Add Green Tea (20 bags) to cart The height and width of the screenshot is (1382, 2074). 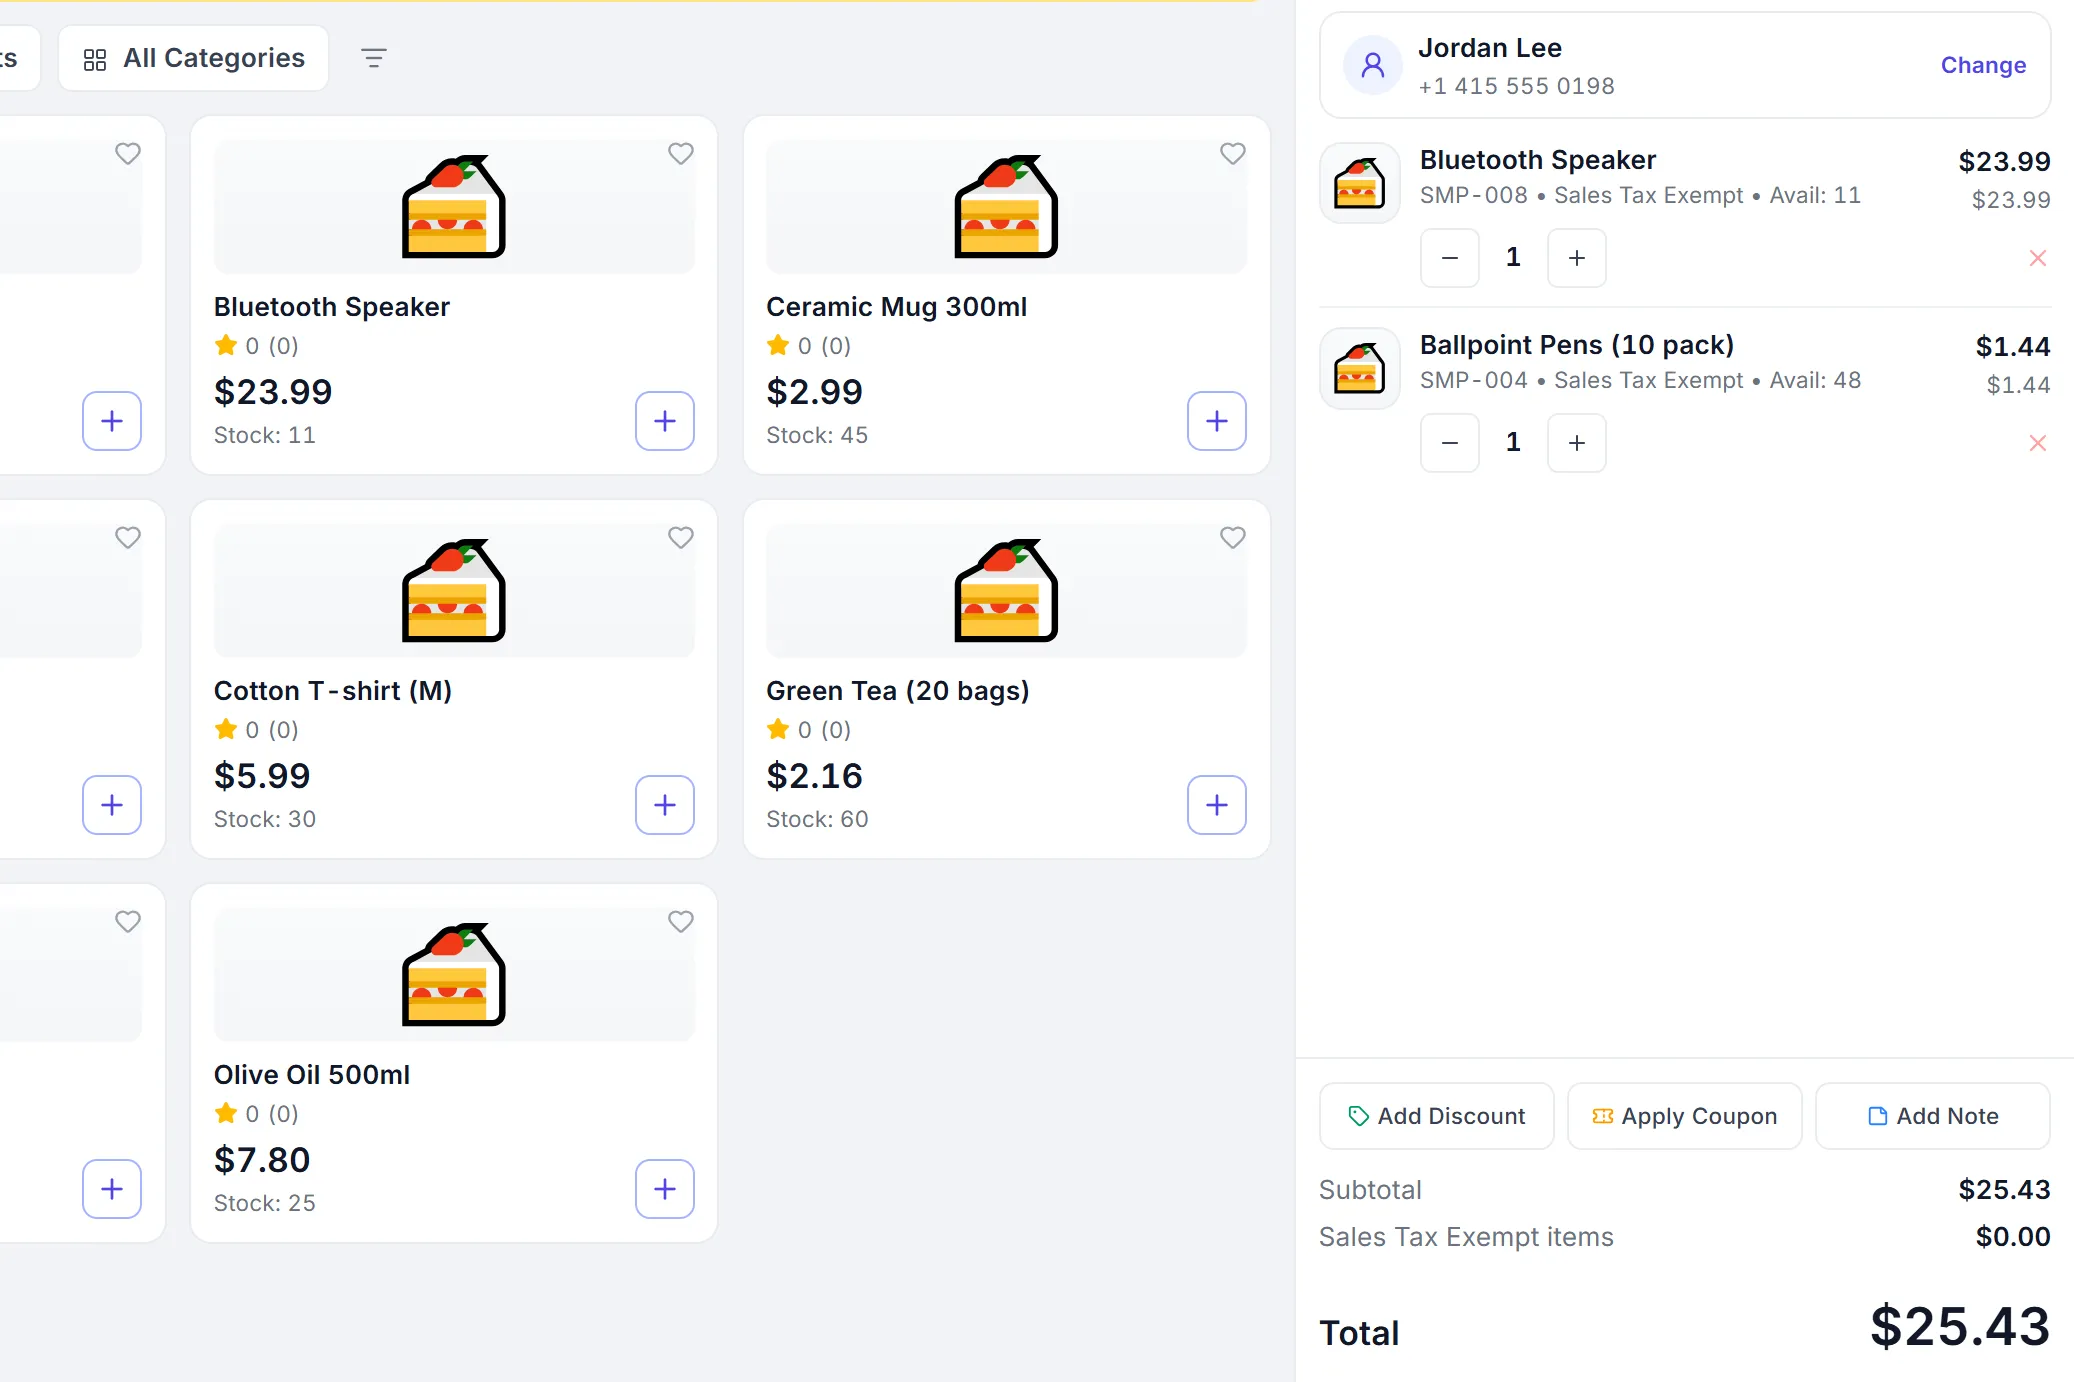(1217, 805)
